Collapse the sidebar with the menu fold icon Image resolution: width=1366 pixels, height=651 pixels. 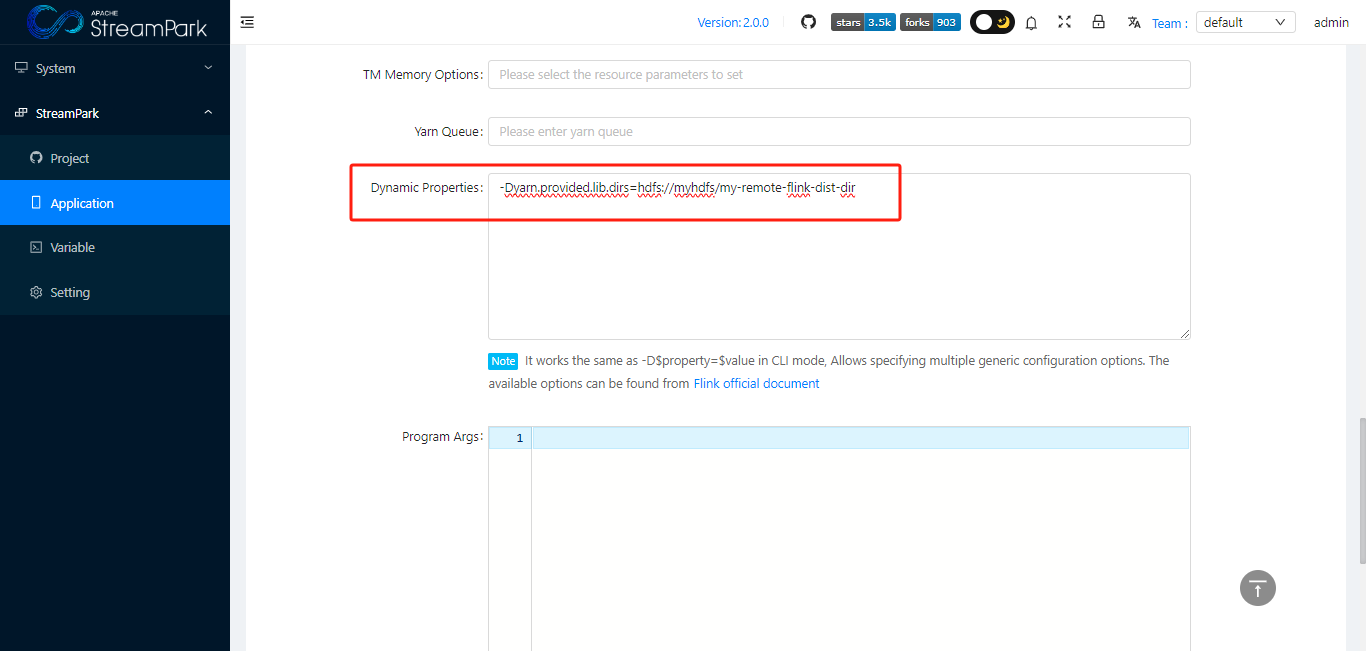coord(247,22)
